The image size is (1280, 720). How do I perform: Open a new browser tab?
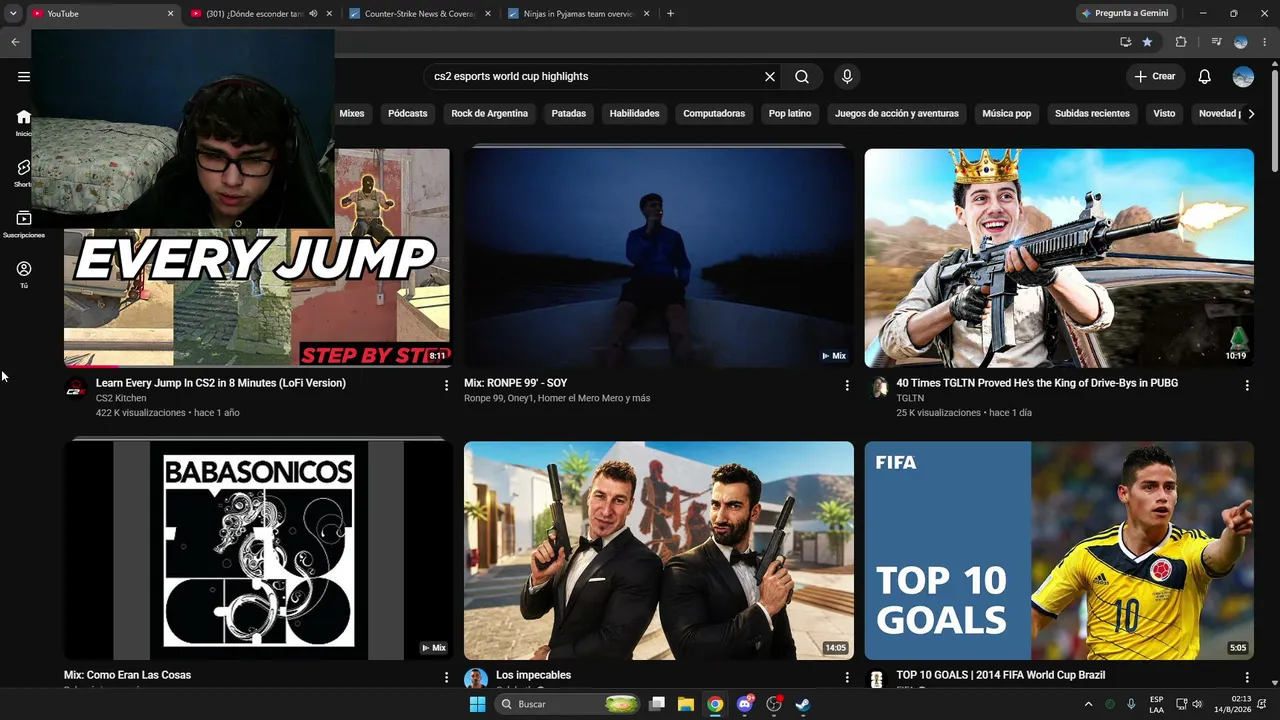click(670, 14)
